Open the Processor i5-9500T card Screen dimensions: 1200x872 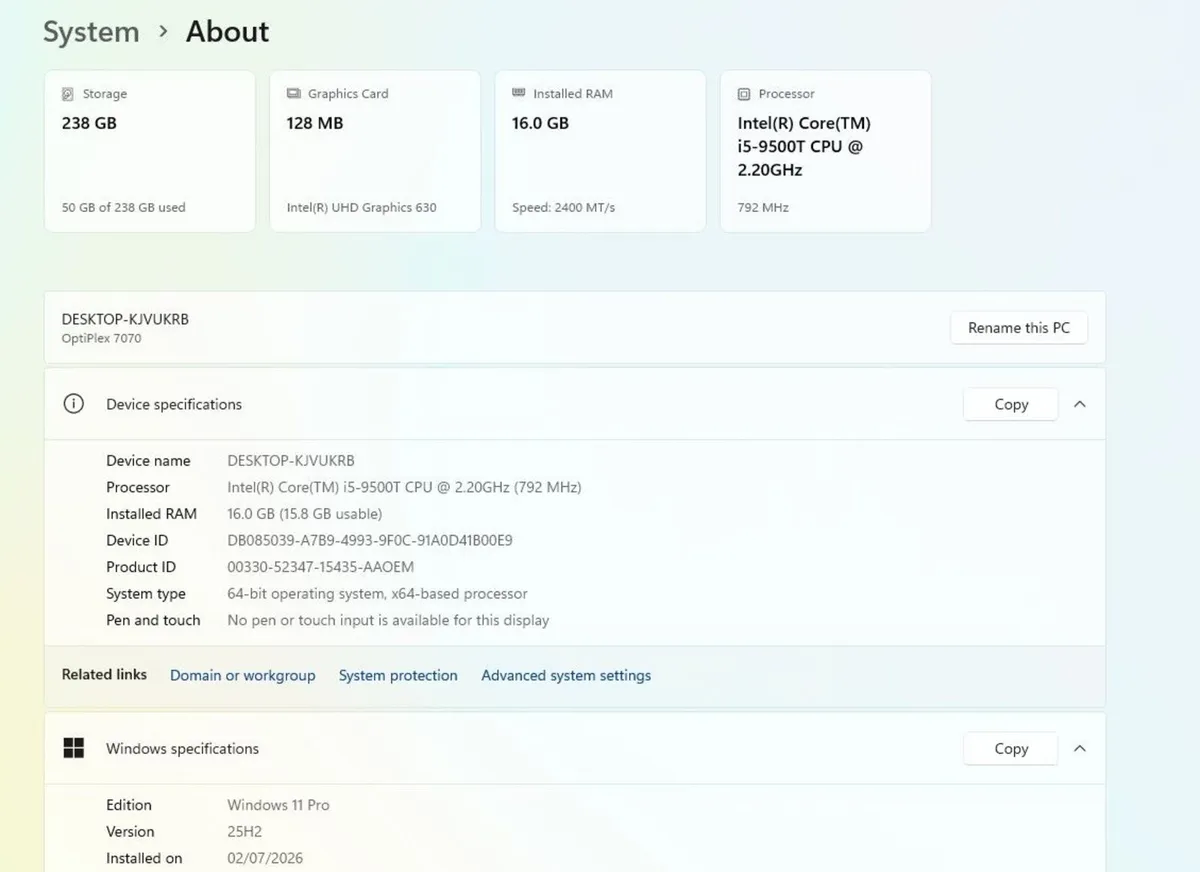pyautogui.click(x=826, y=151)
